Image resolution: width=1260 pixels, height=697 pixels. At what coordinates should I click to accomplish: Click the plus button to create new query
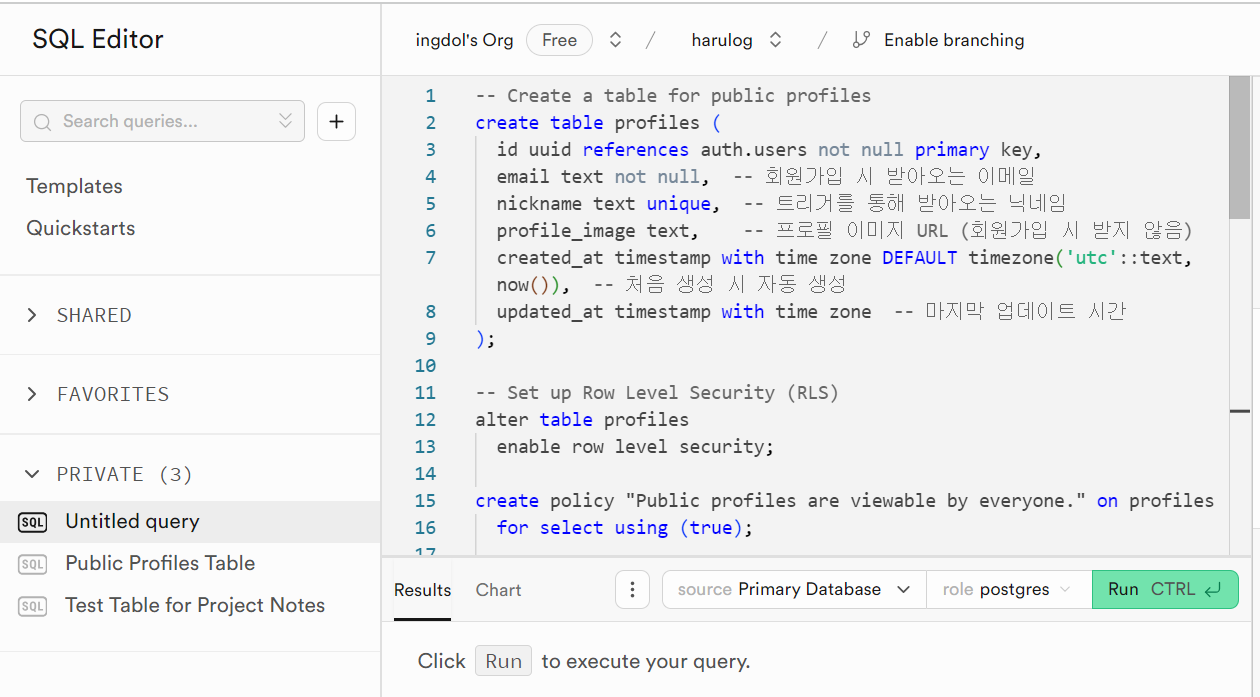(336, 121)
